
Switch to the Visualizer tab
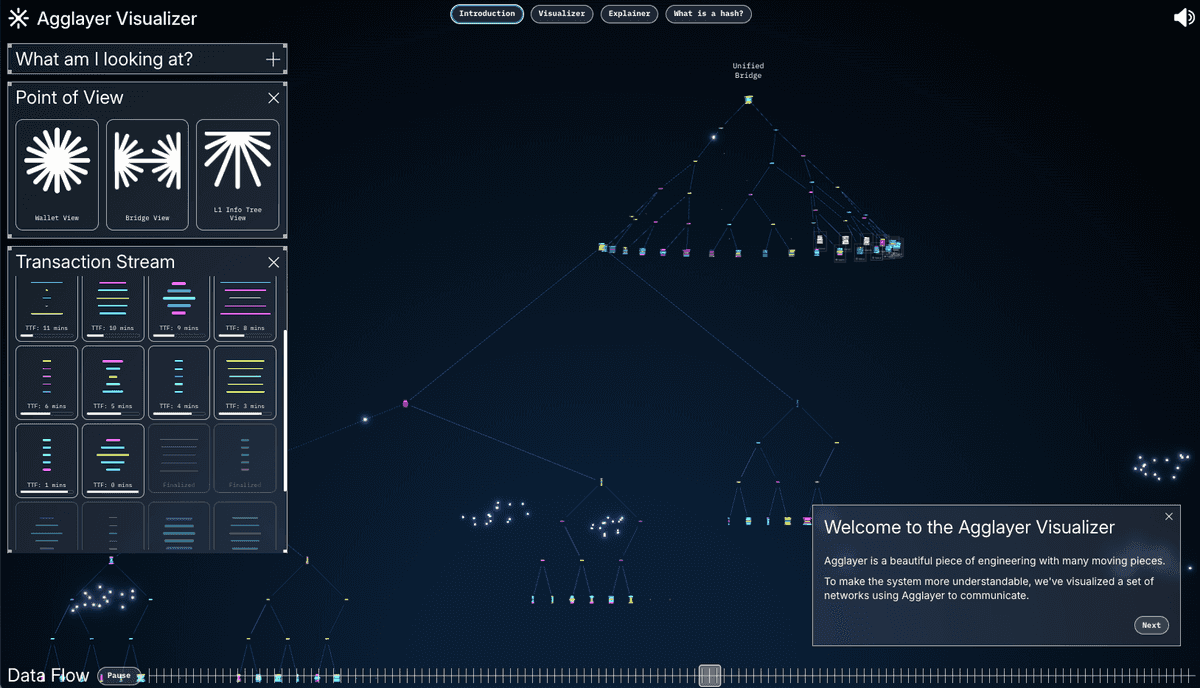click(x=561, y=14)
